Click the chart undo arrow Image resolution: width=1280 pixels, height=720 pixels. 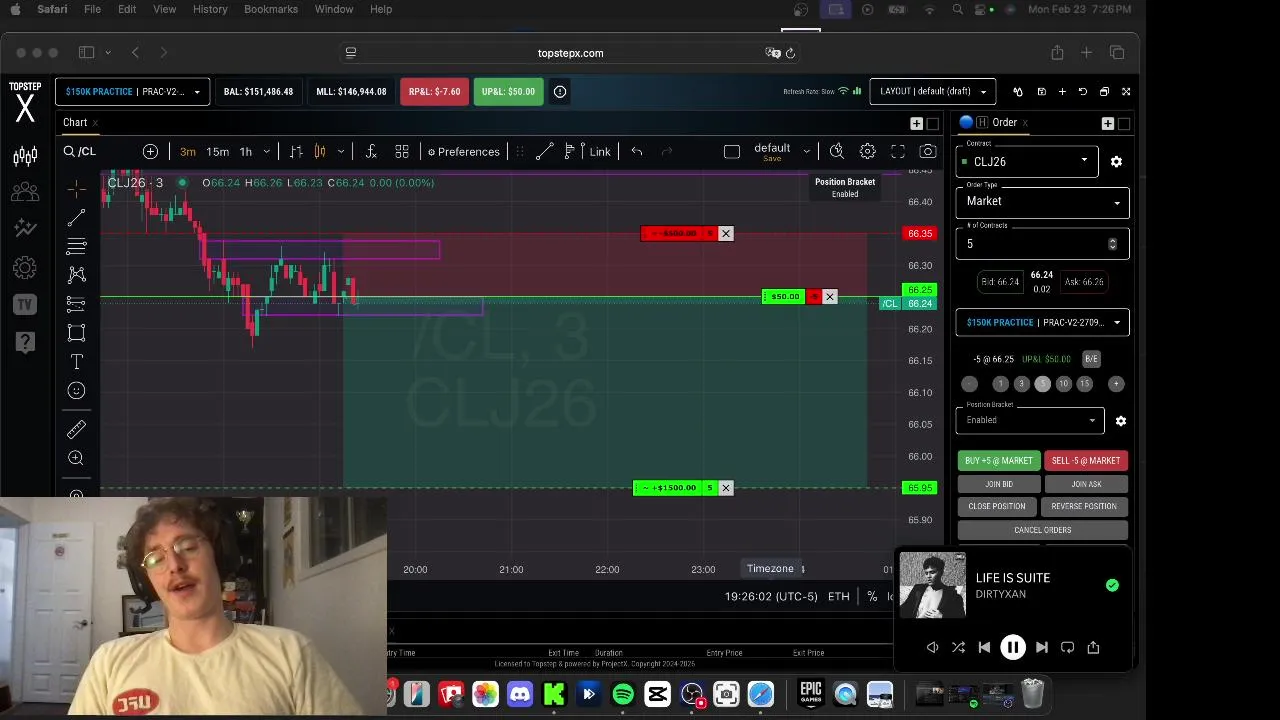pos(637,151)
